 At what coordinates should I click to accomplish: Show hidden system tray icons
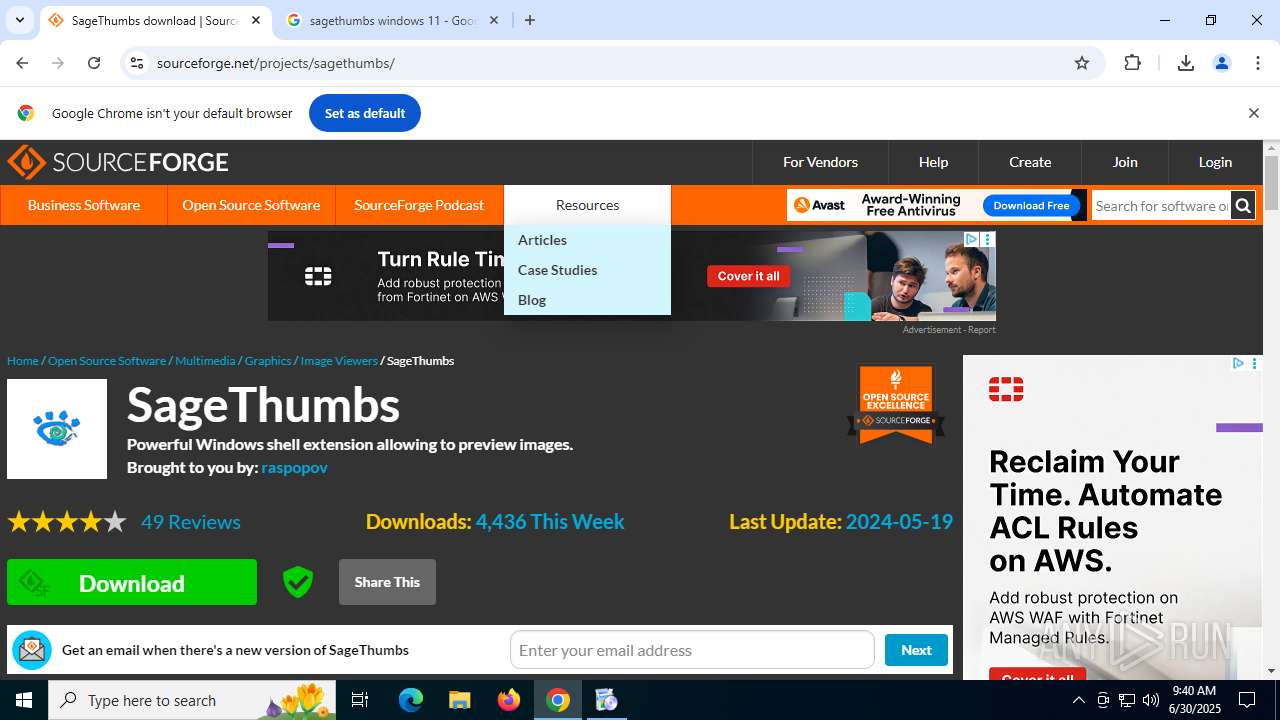point(1078,700)
